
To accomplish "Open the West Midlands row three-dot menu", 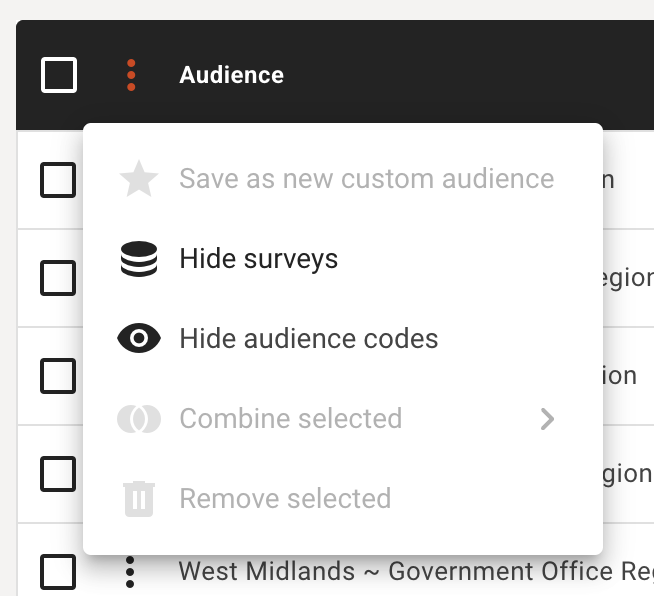I will (130, 572).
